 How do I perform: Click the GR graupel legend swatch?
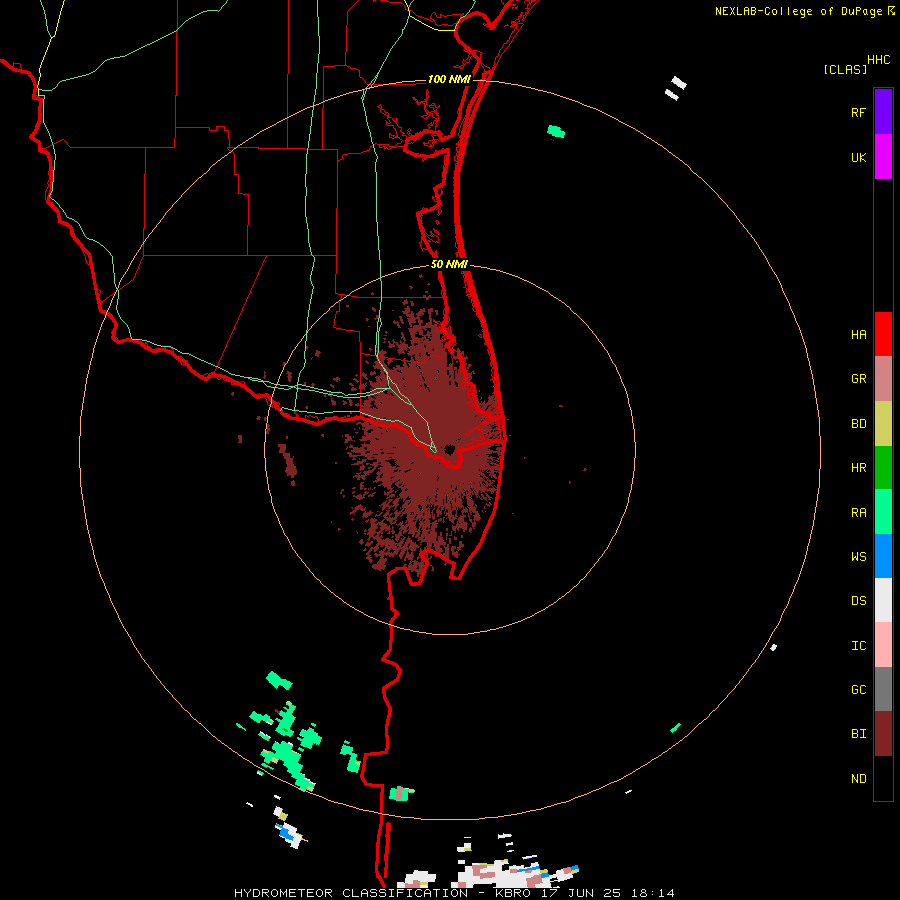click(x=883, y=378)
